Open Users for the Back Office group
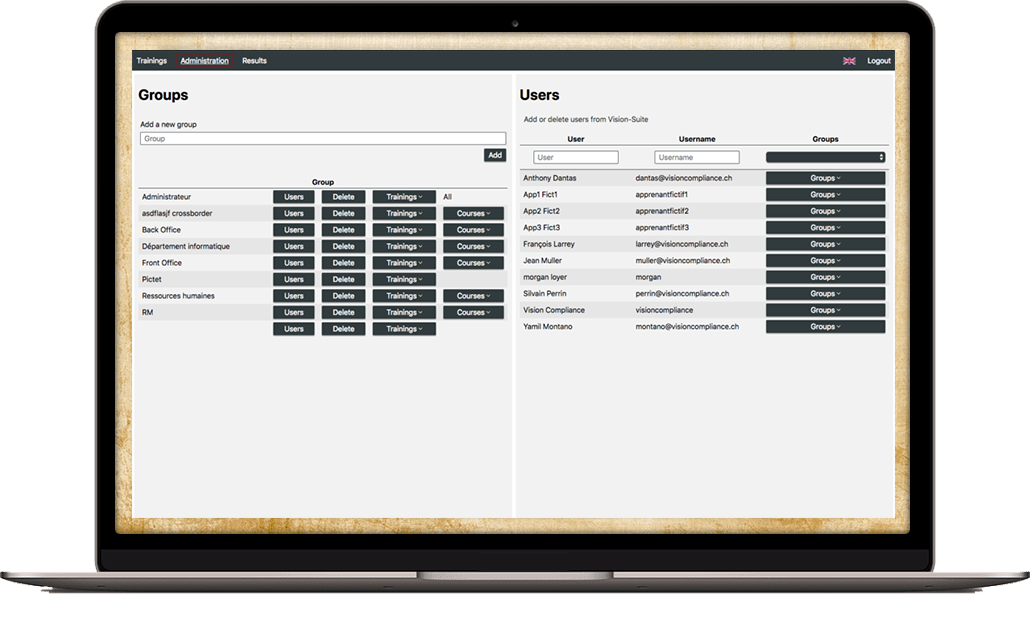Image resolution: width=1030 pixels, height=626 pixels. pos(294,230)
